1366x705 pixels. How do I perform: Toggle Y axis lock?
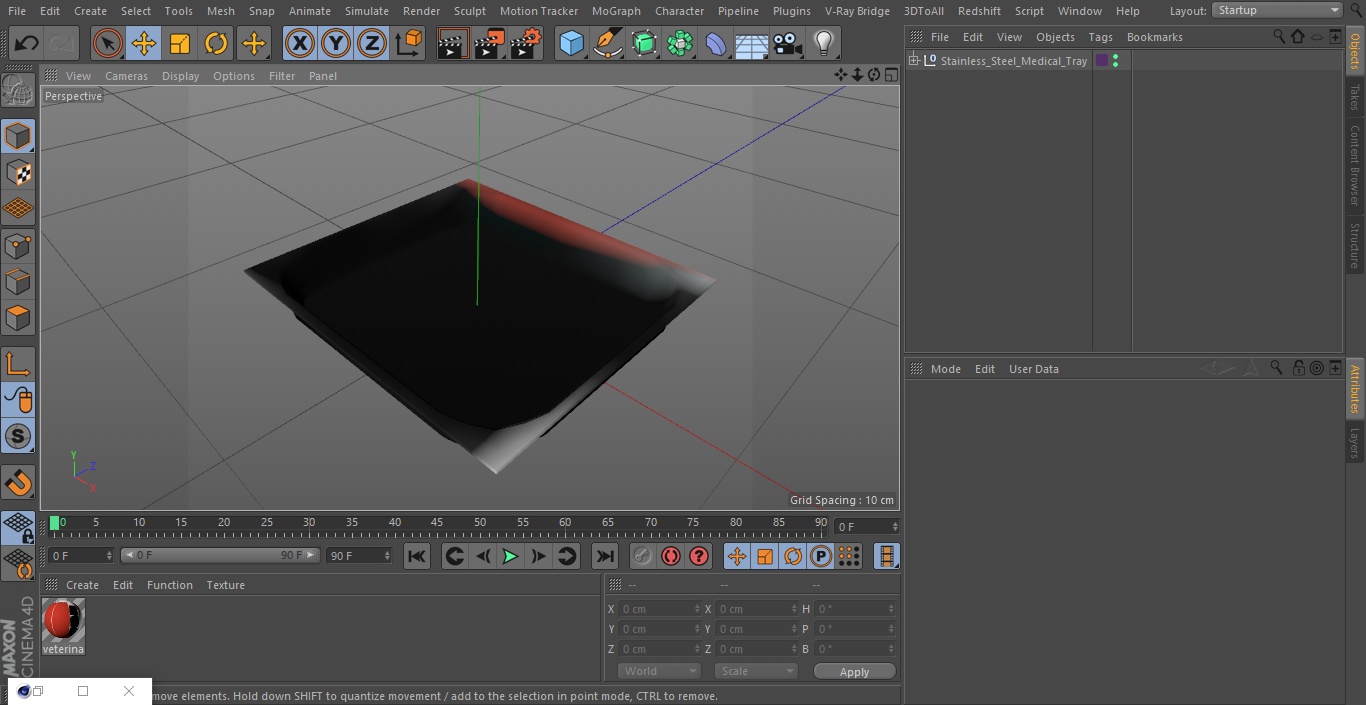(x=336, y=43)
